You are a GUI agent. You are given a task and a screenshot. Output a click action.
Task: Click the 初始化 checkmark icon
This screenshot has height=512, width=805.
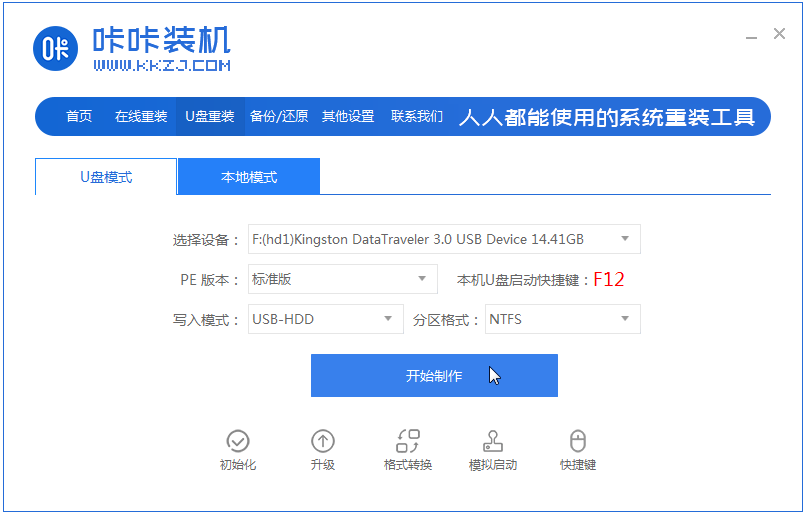point(238,441)
